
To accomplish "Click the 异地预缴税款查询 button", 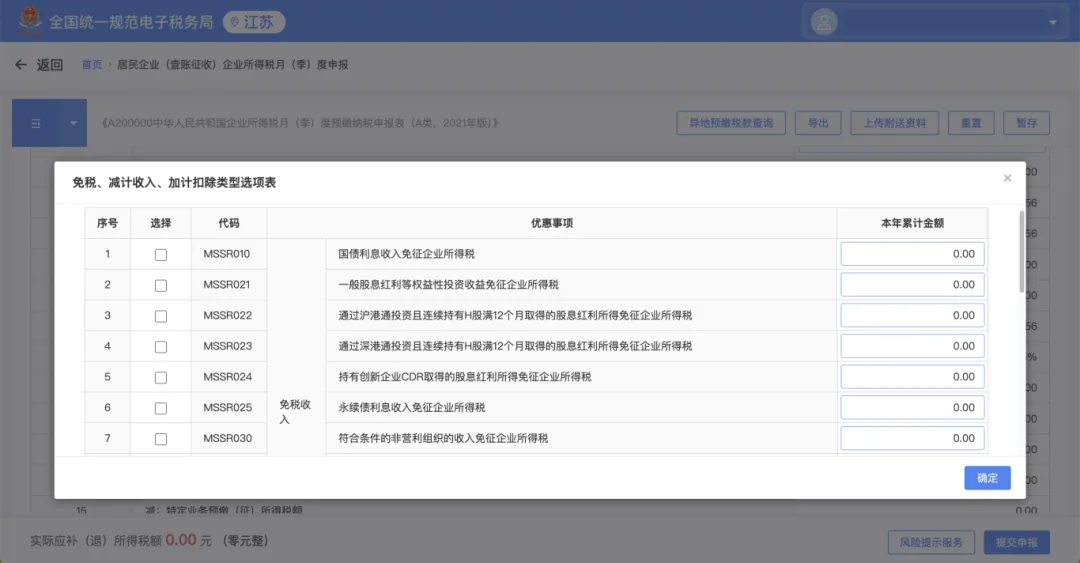I will point(731,123).
